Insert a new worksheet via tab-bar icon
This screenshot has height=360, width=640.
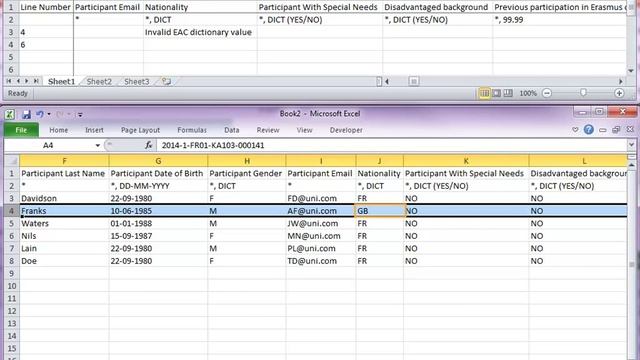pyautogui.click(x=166, y=82)
